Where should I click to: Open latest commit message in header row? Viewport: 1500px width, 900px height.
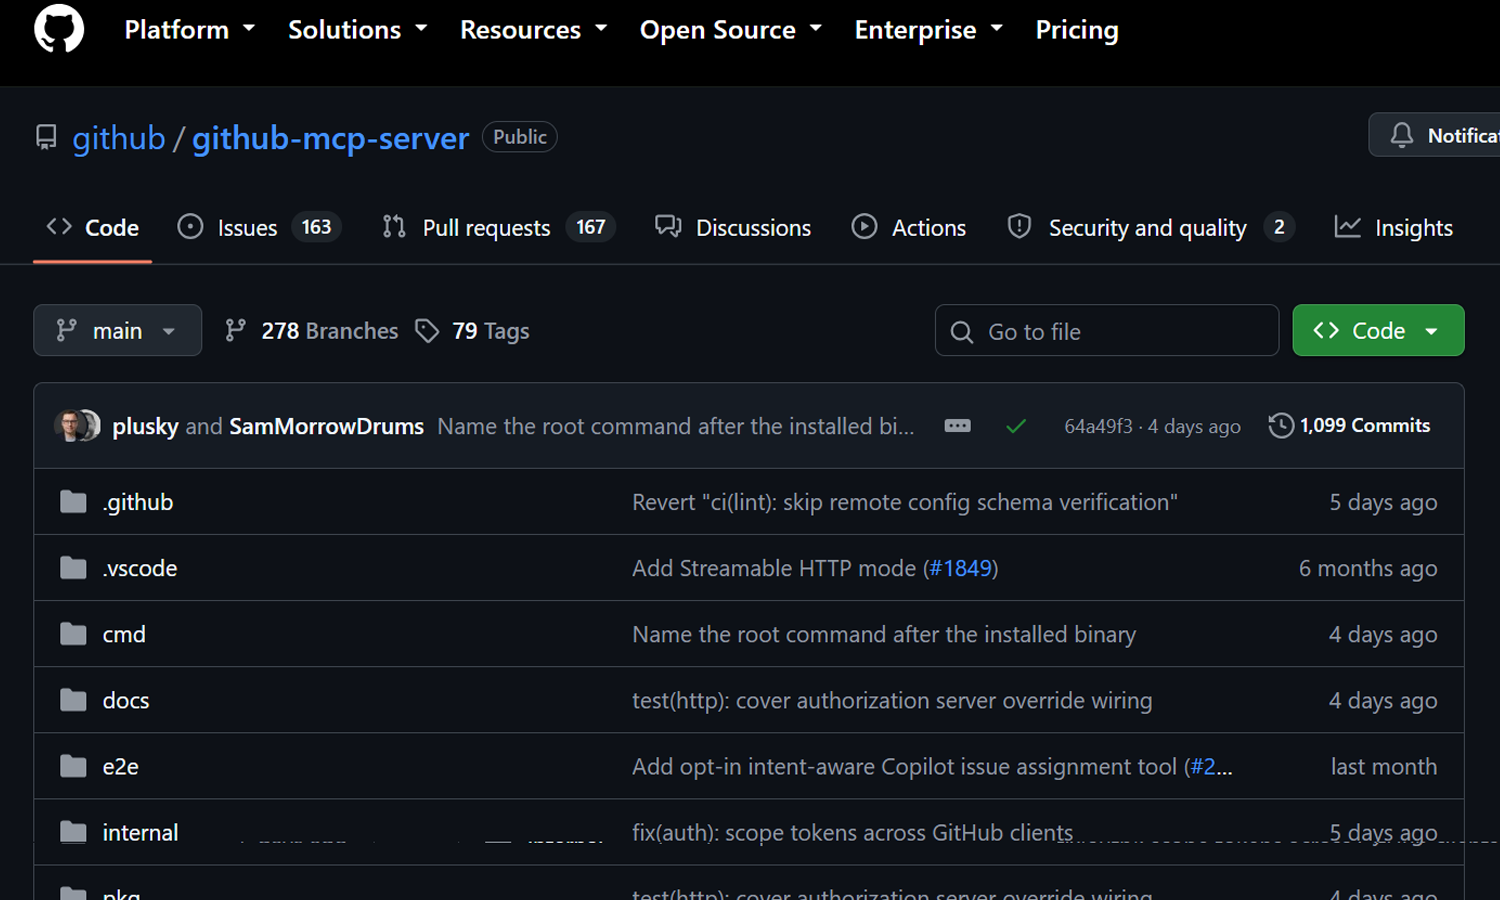(676, 426)
